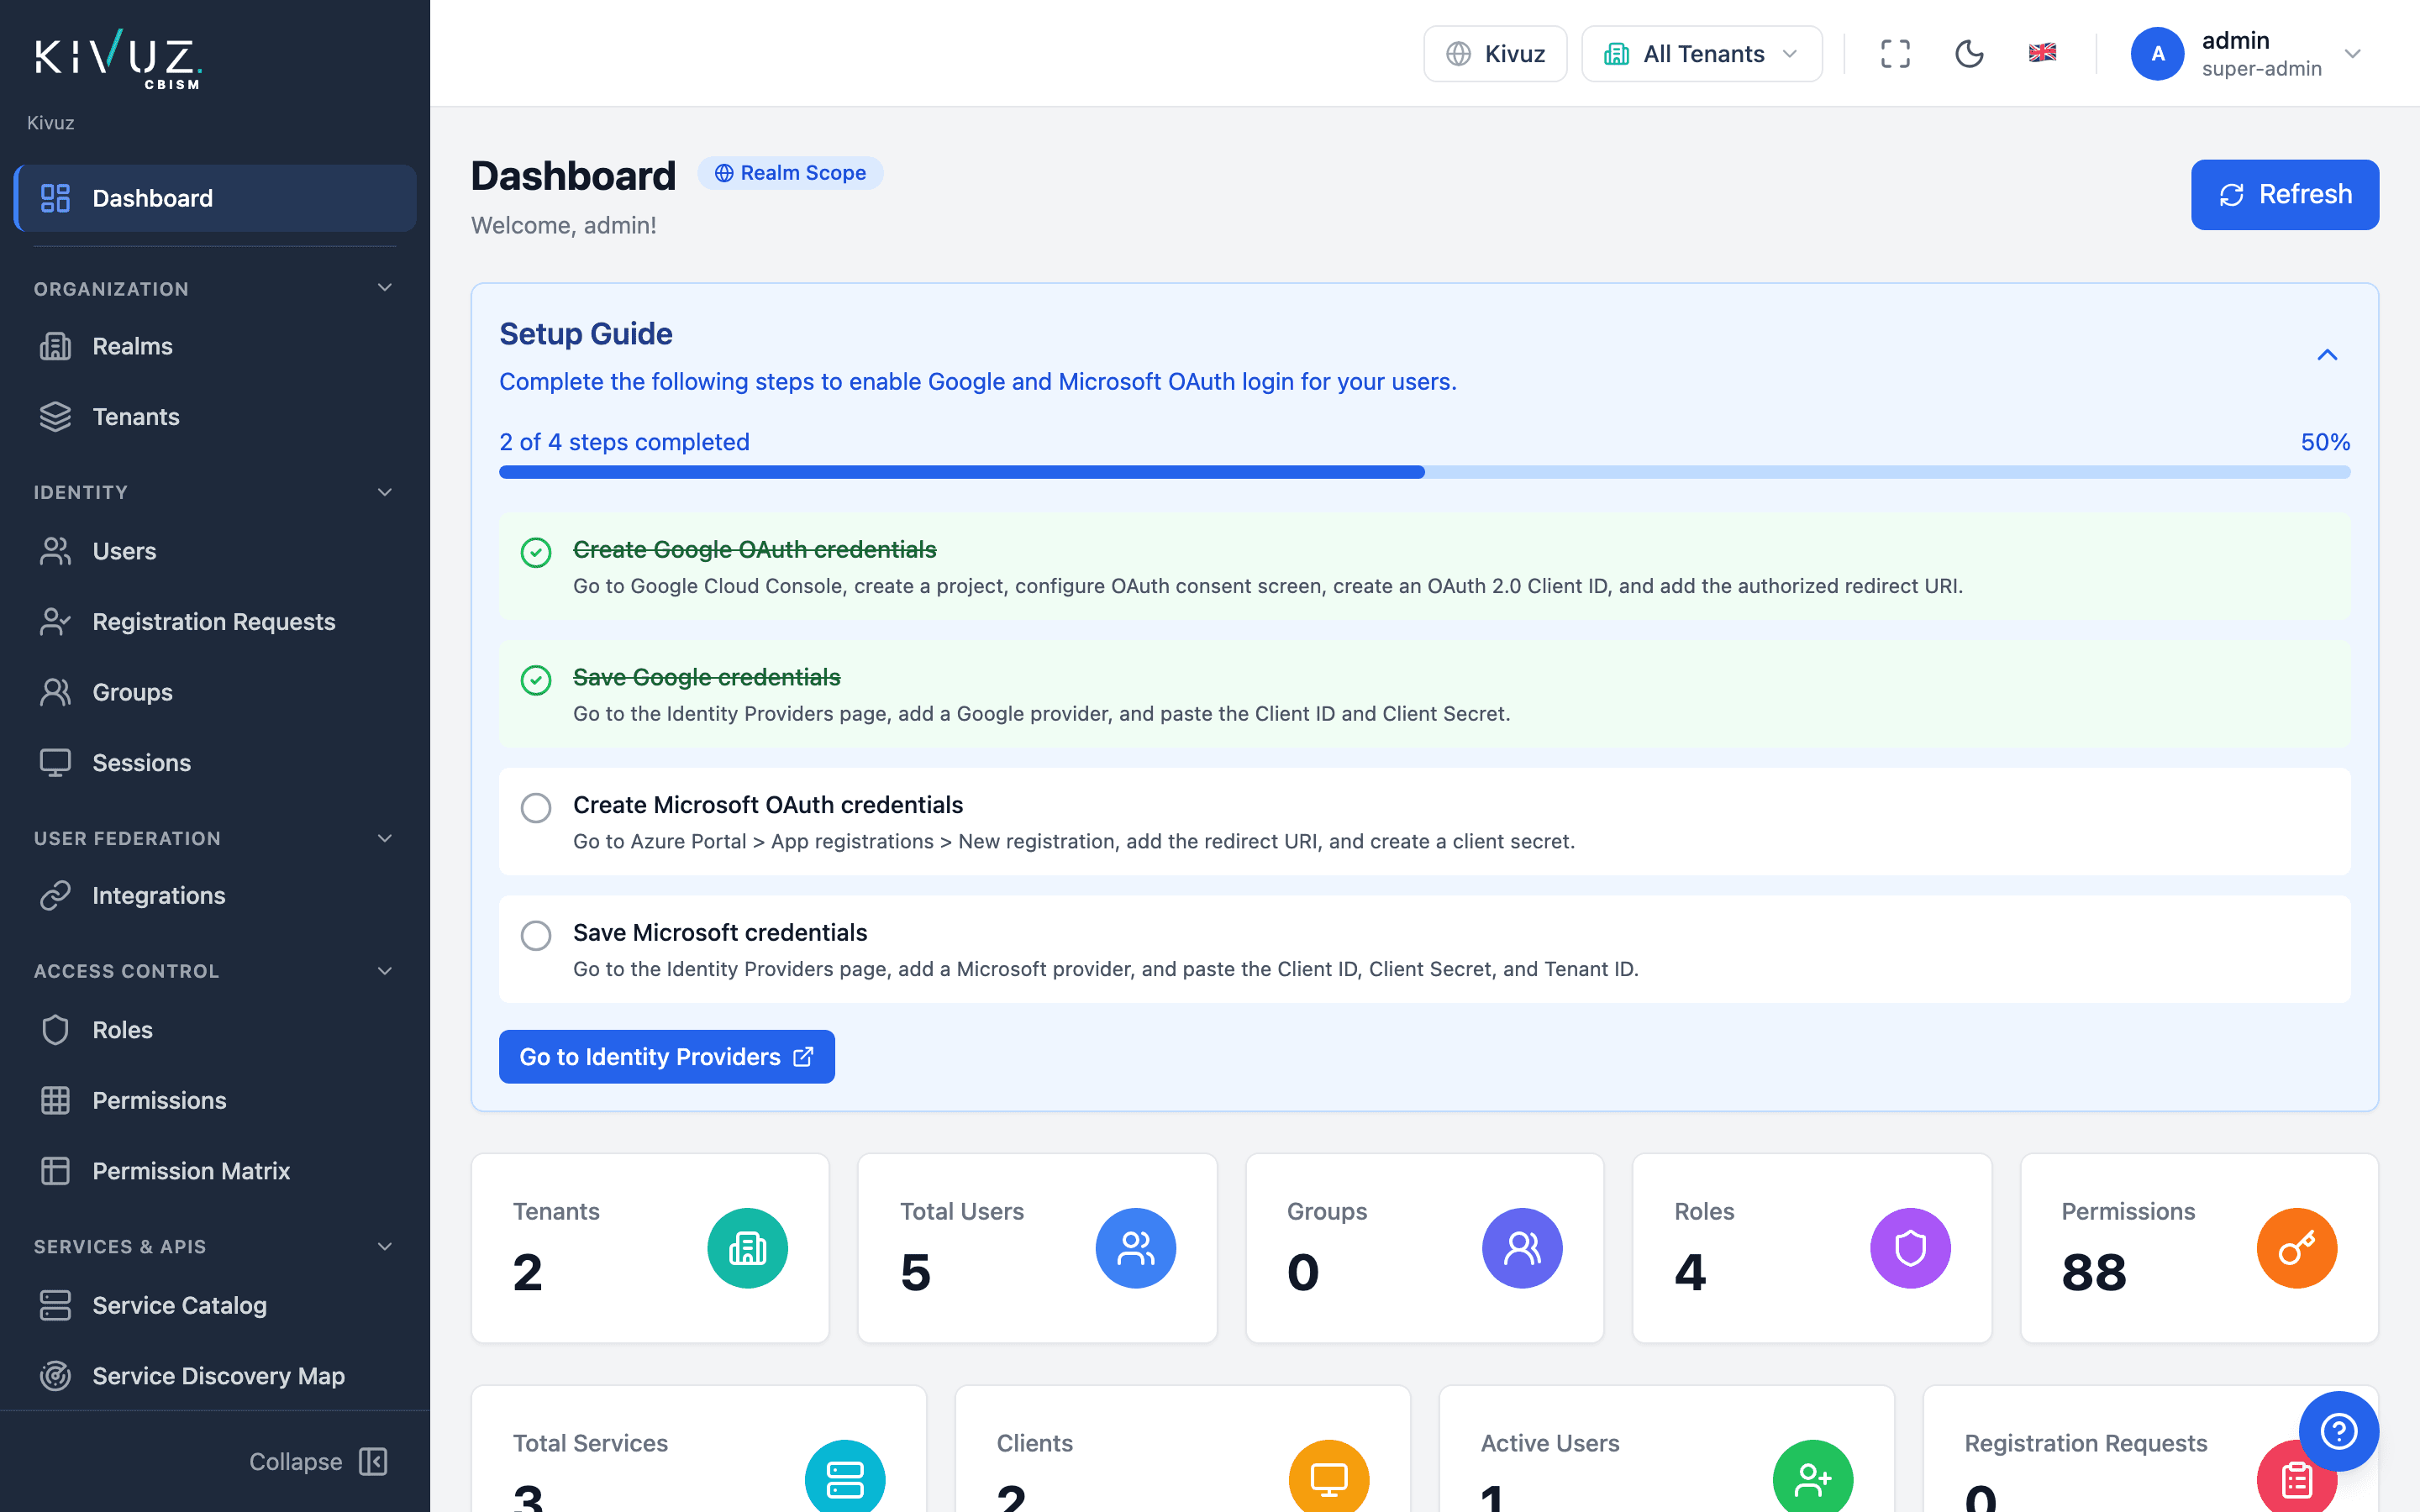Open Service Discovery Map link
The height and width of the screenshot is (1512, 2420).
pyautogui.click(x=216, y=1375)
